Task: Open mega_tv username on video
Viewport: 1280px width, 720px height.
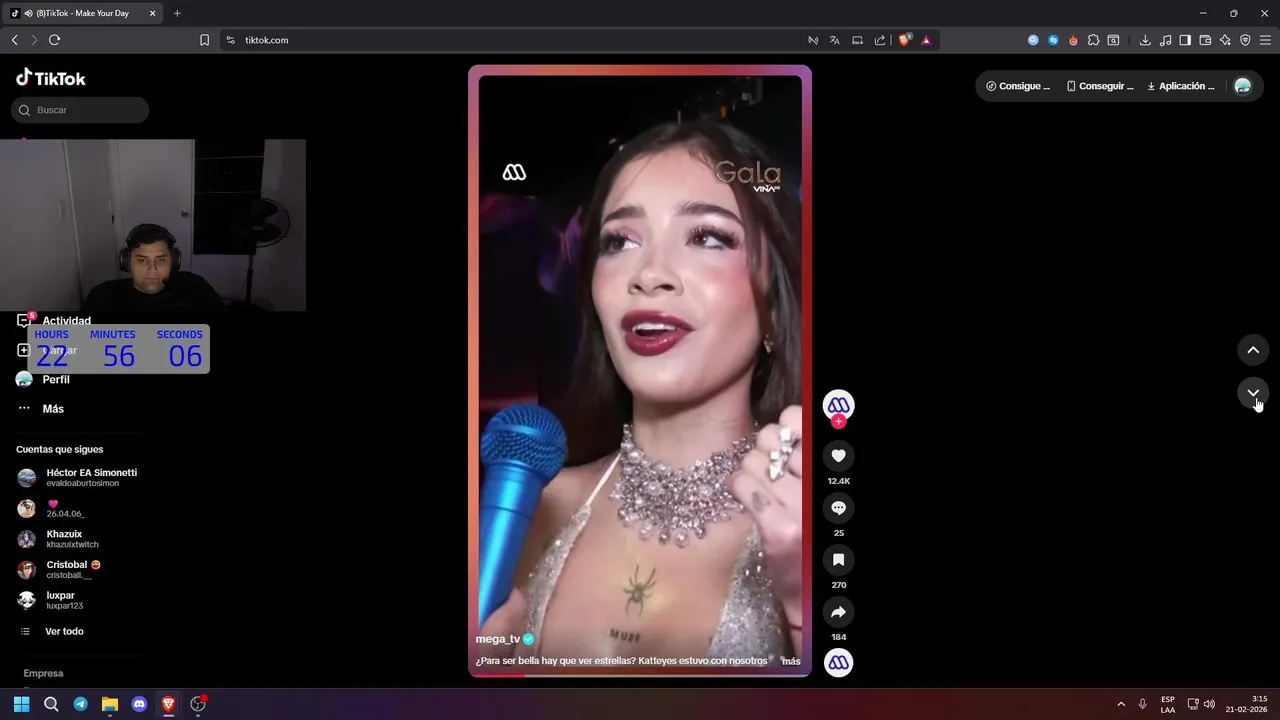Action: [498, 639]
